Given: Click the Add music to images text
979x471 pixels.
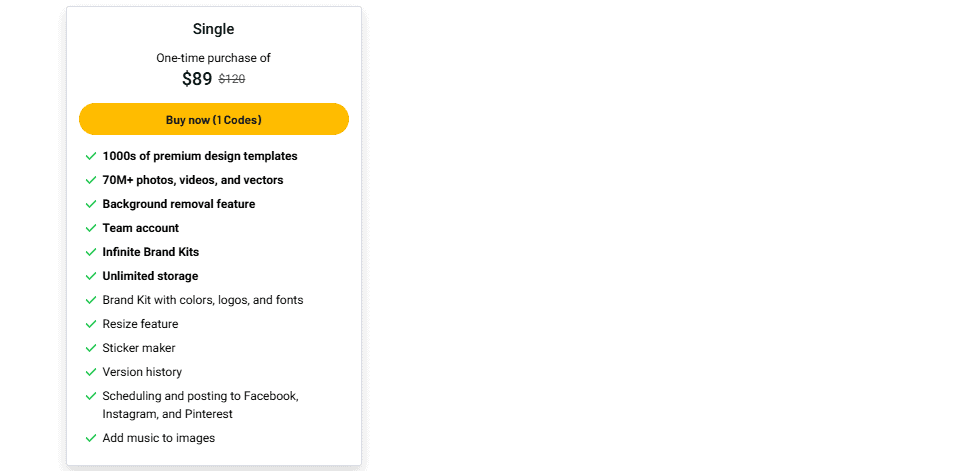Looking at the screenshot, I should 158,438.
